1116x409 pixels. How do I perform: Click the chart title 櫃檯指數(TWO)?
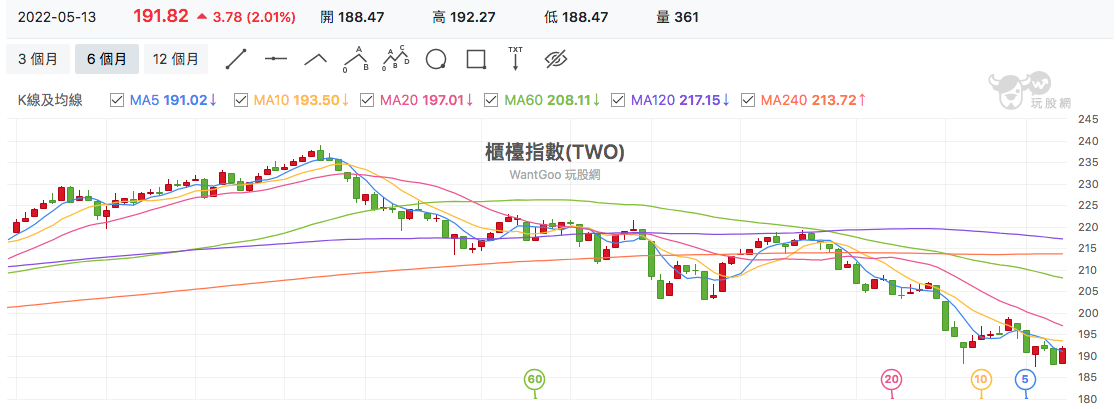(554, 152)
